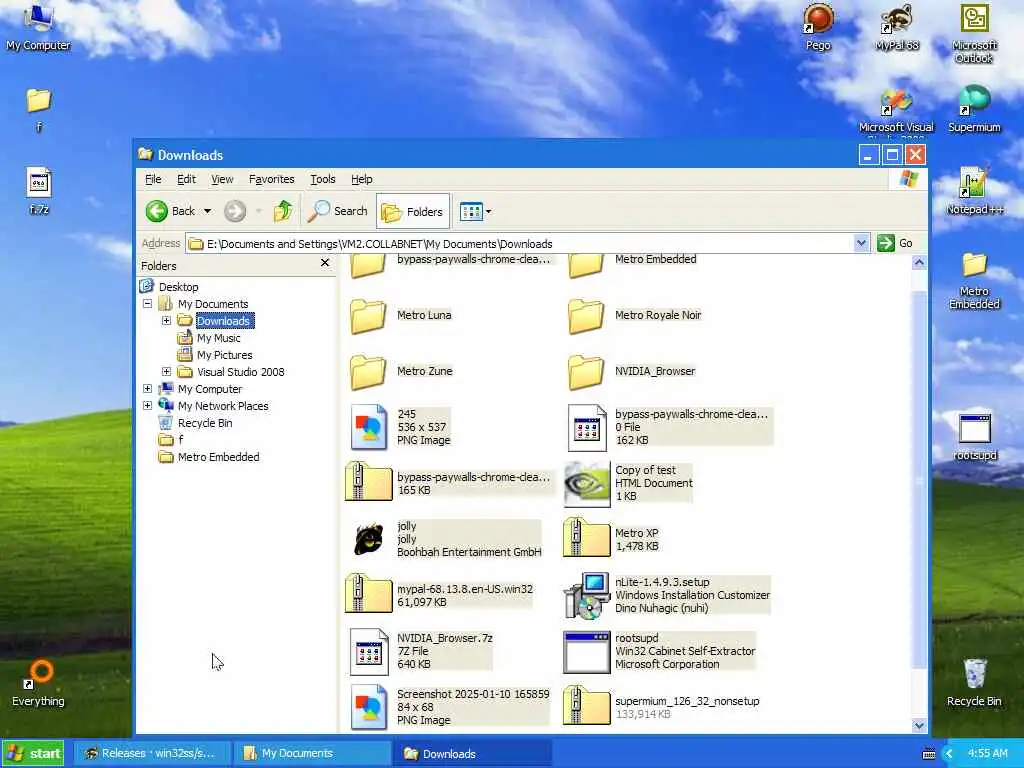Select the NVIDIA_Browser.7z file icon
This screenshot has width=1024, height=768.
pos(368,652)
